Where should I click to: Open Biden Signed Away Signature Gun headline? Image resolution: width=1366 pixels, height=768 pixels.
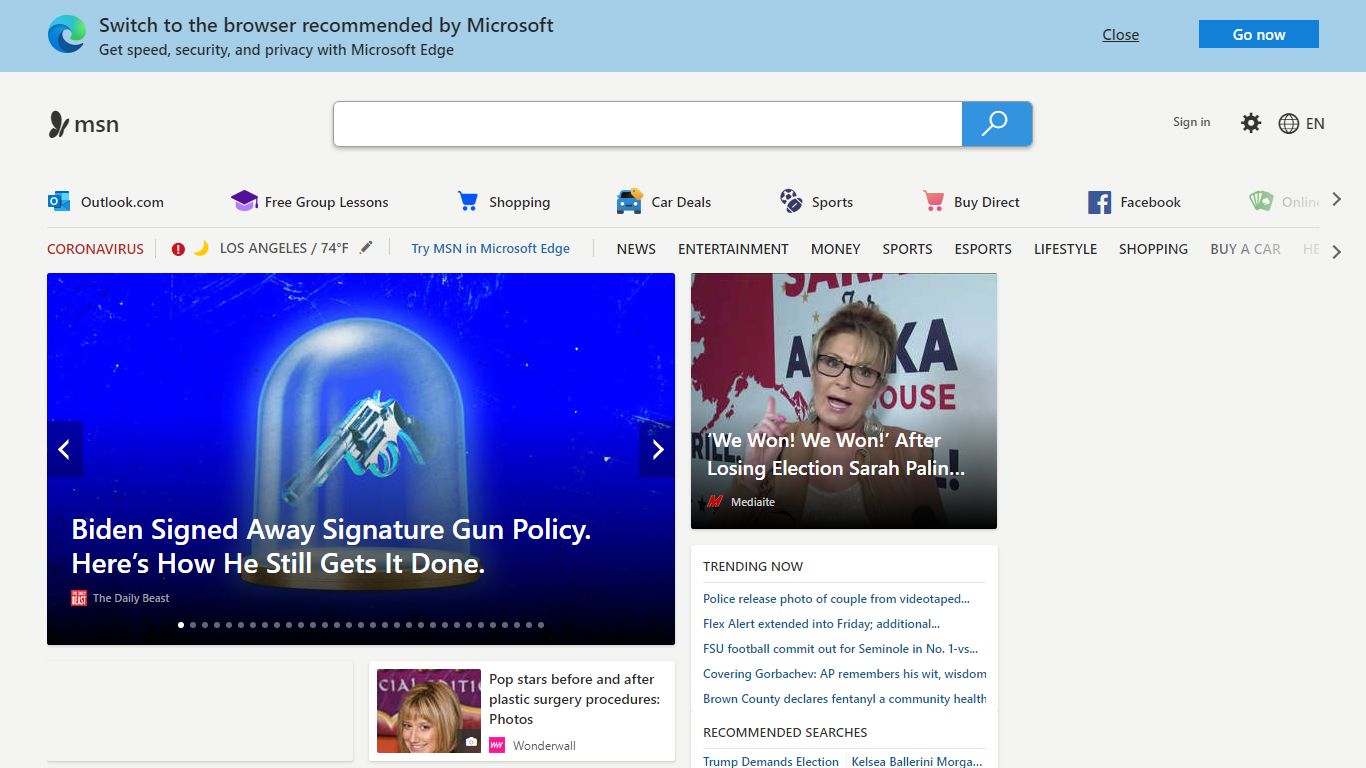click(331, 546)
